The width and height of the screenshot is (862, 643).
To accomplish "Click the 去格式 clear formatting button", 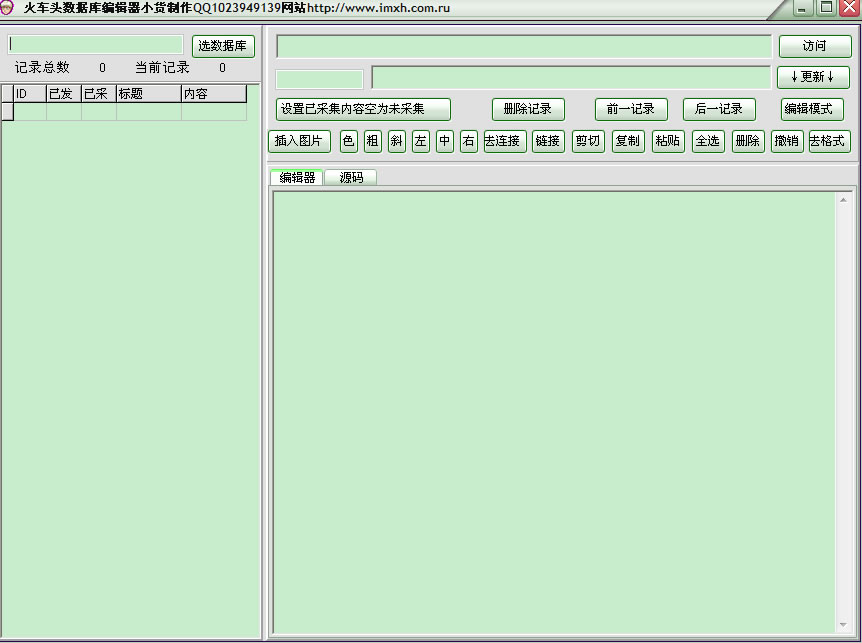I will point(827,142).
